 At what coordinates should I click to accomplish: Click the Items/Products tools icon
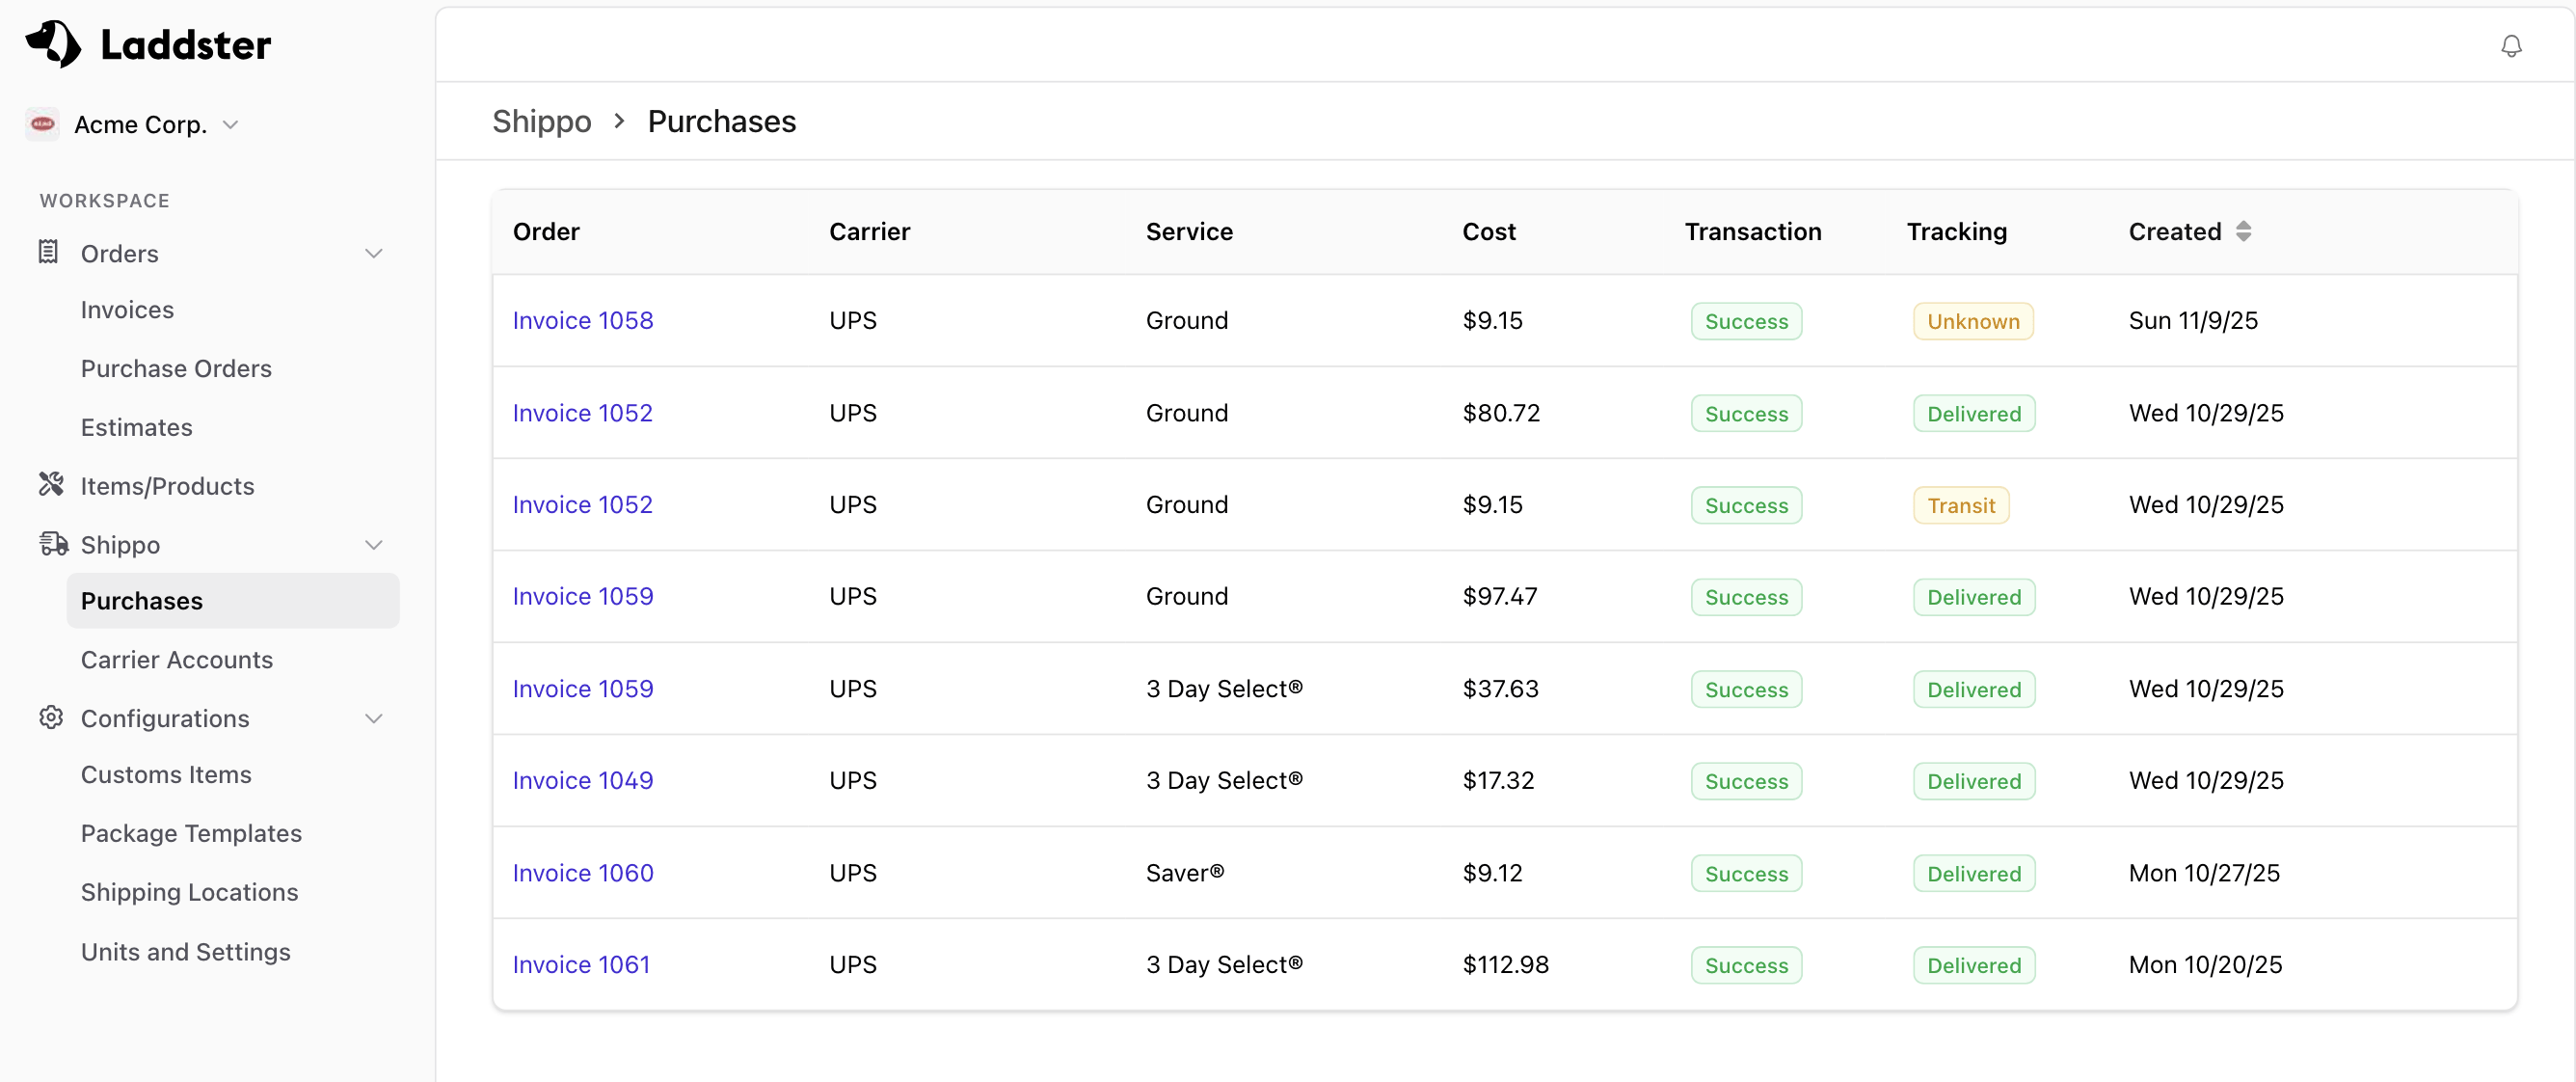click(51, 485)
